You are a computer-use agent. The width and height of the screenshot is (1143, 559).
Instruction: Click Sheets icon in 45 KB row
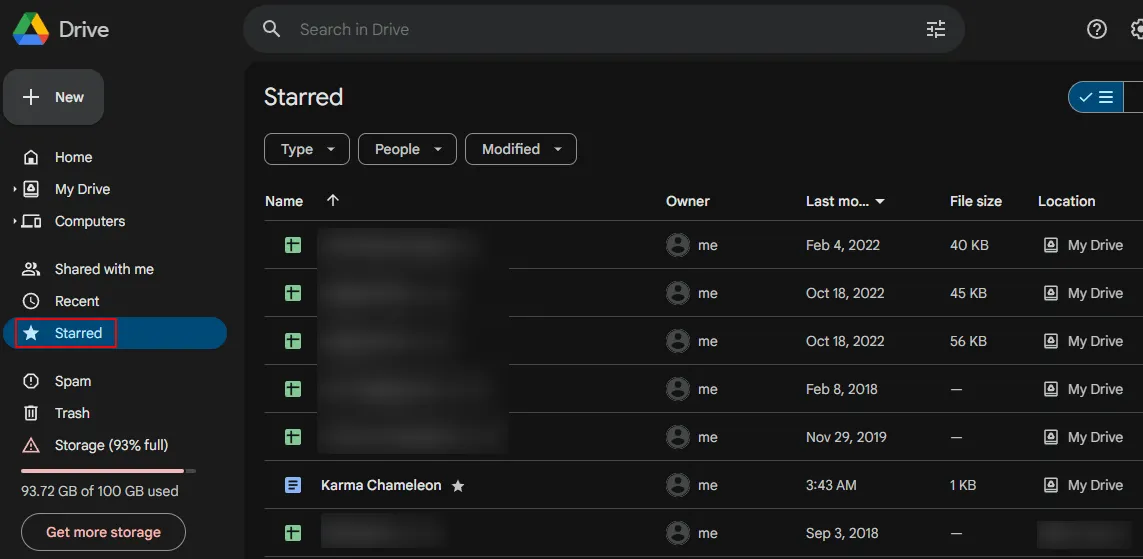[x=292, y=294]
